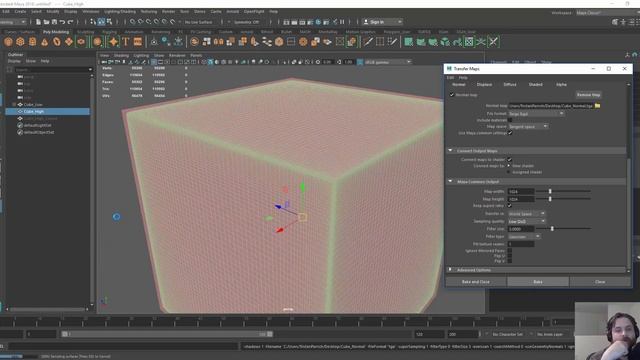Click the Multi-Cut knife shelf icon
This screenshot has height=360, width=640.
(x=368, y=42)
